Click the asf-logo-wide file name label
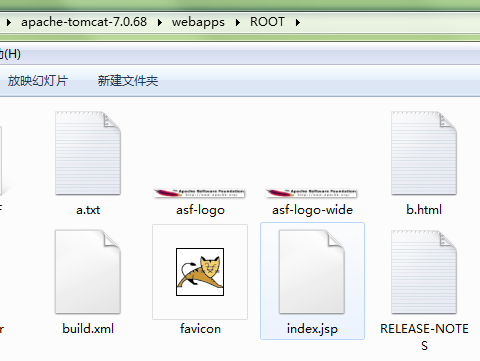Image resolution: width=480 pixels, height=361 pixels. (x=312, y=210)
